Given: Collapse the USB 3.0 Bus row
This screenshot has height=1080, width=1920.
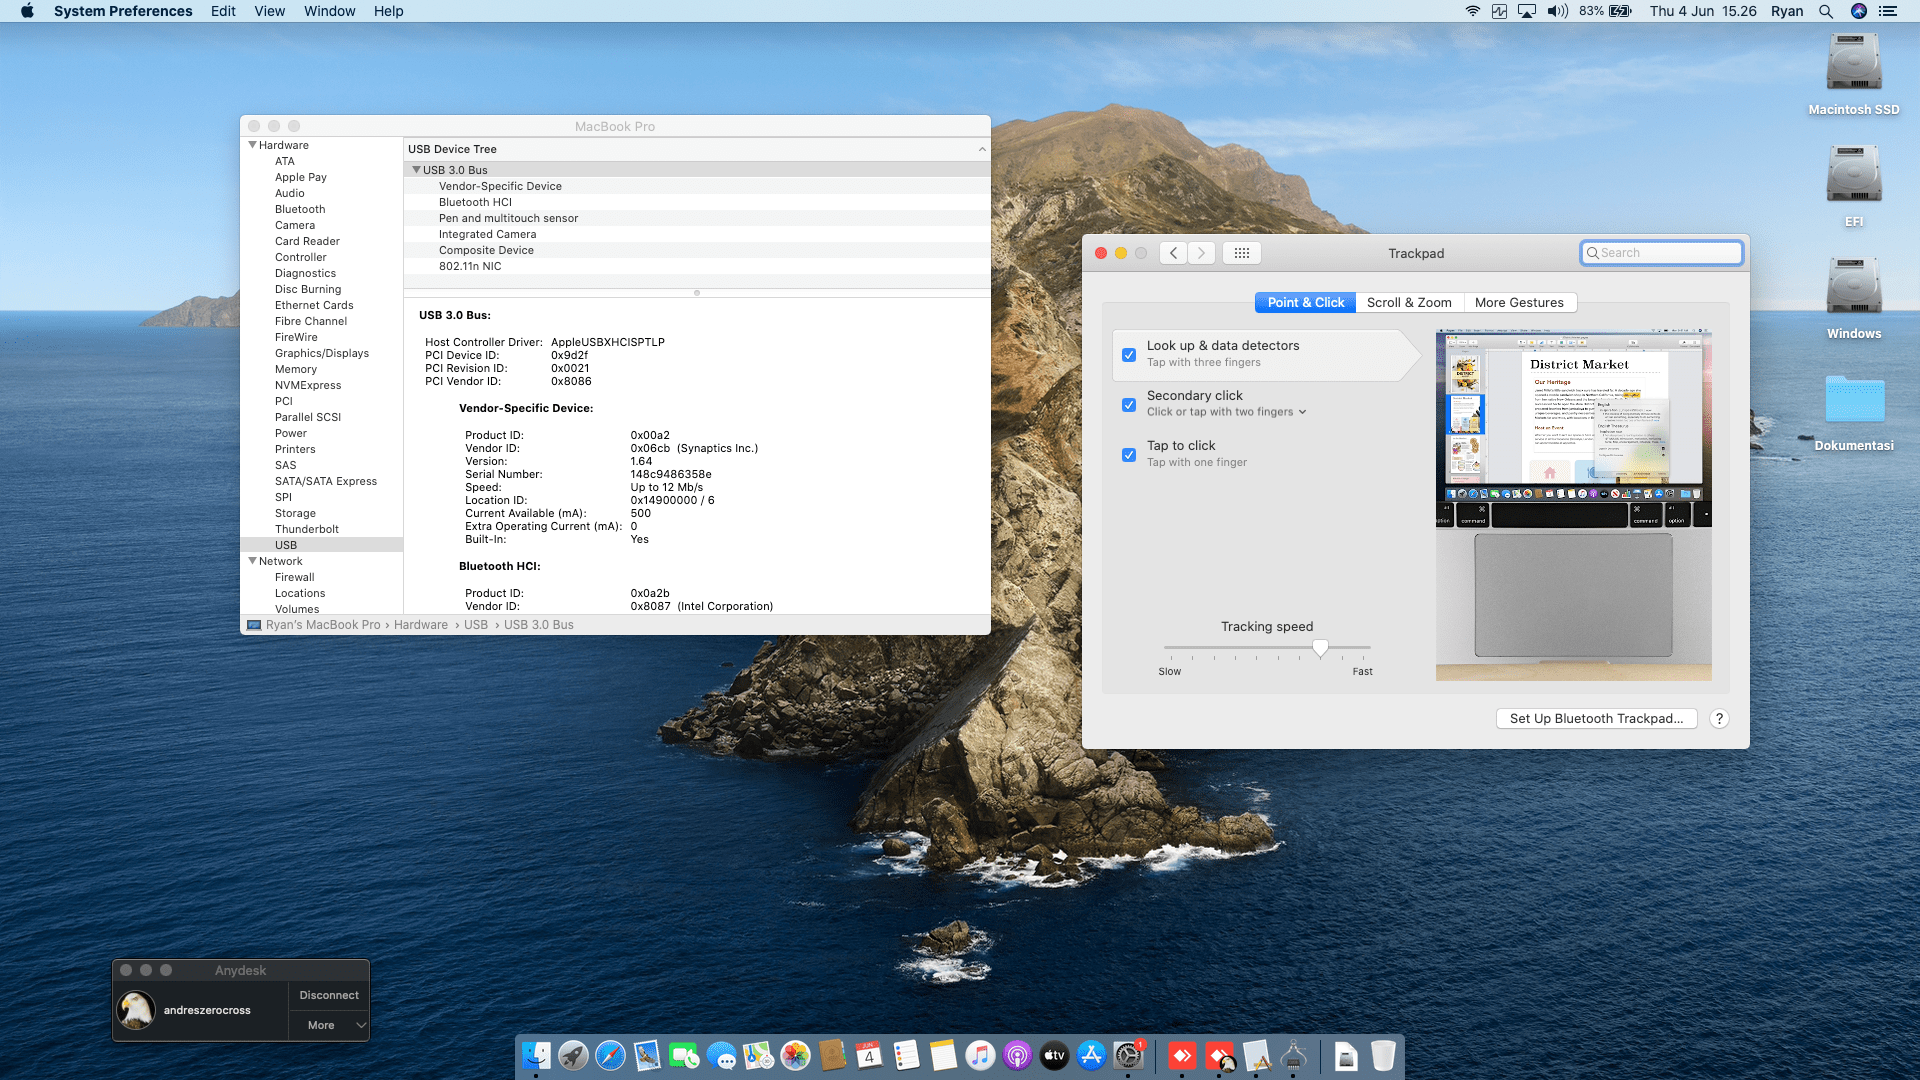Looking at the screenshot, I should tap(416, 170).
